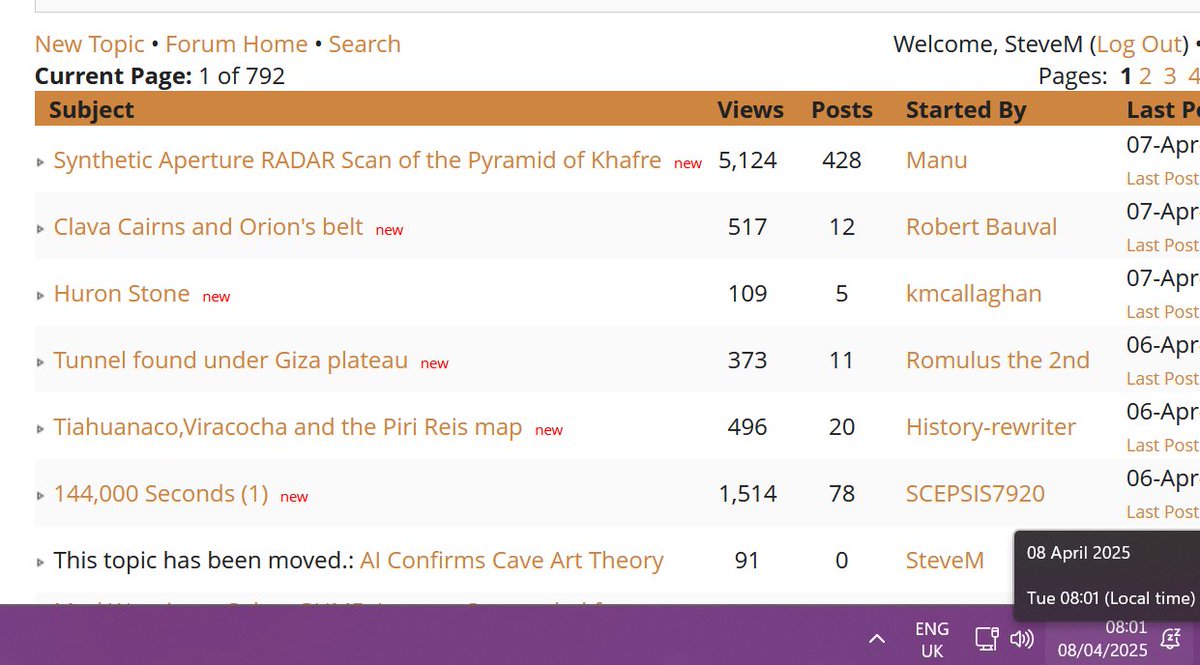Show hidden taskbar icons chevron
This screenshot has height=665, width=1200.
pos(876,638)
